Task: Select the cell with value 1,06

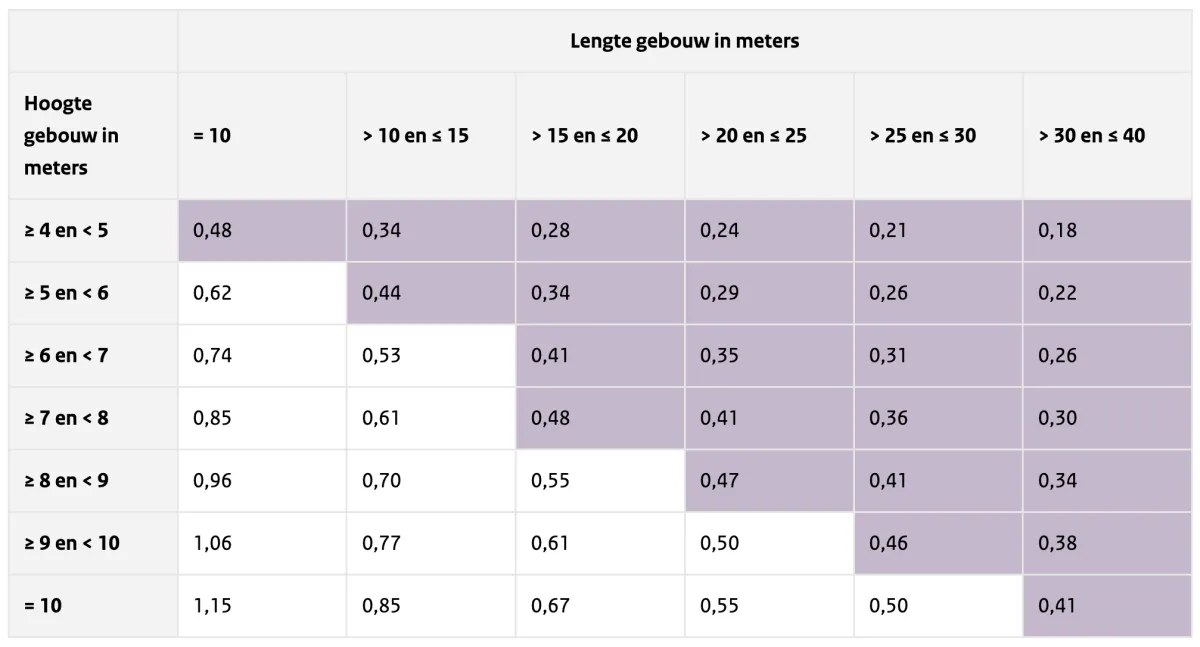Action: click(x=212, y=543)
